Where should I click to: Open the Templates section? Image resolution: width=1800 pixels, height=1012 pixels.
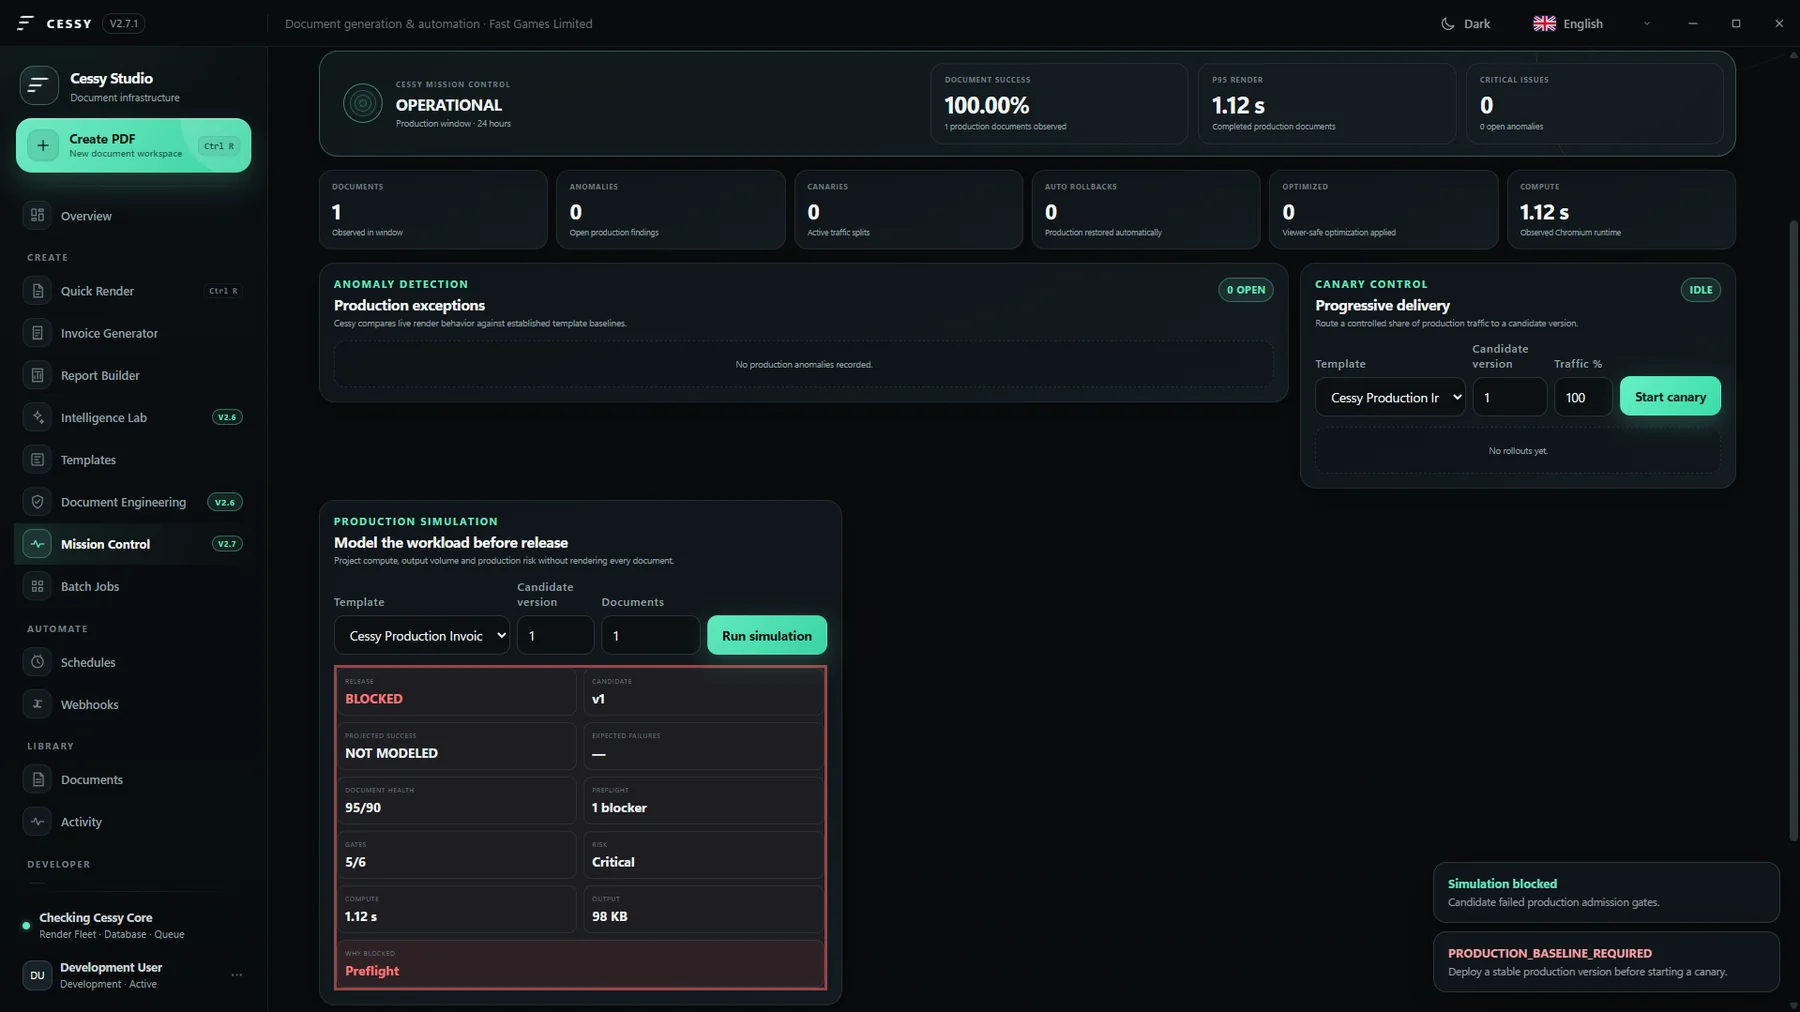pos(133,460)
